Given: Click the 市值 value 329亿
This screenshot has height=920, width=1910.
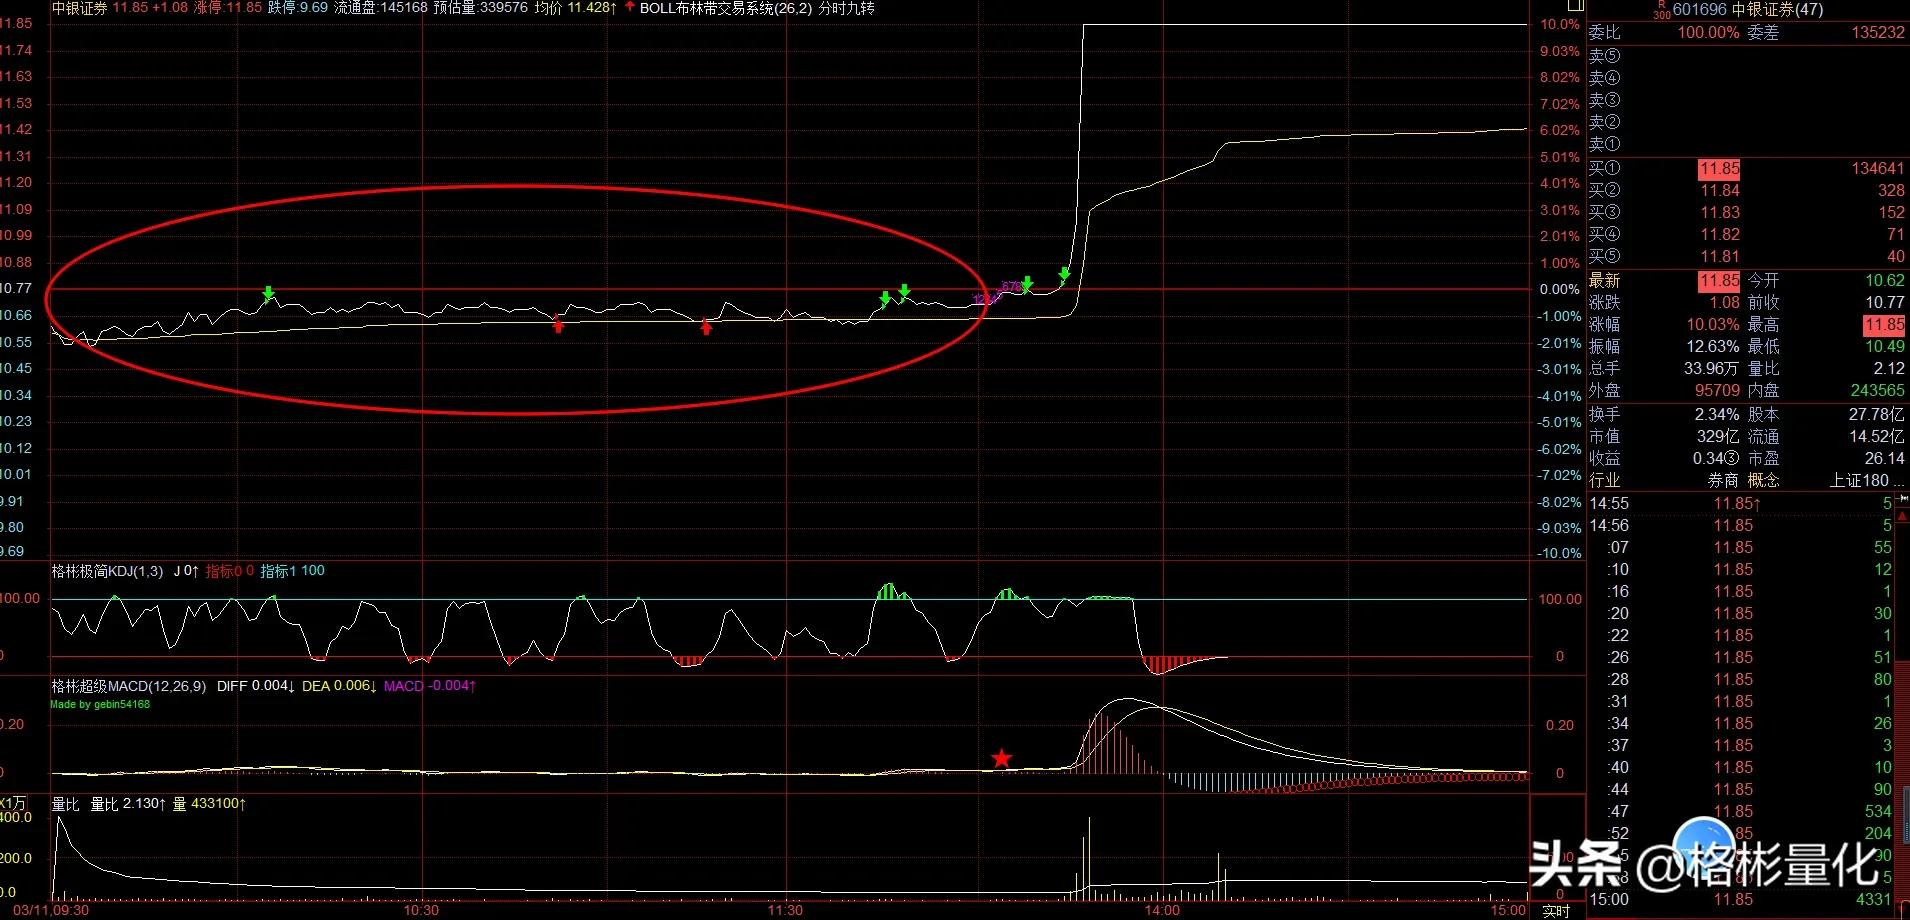Looking at the screenshot, I should click(x=1718, y=436).
